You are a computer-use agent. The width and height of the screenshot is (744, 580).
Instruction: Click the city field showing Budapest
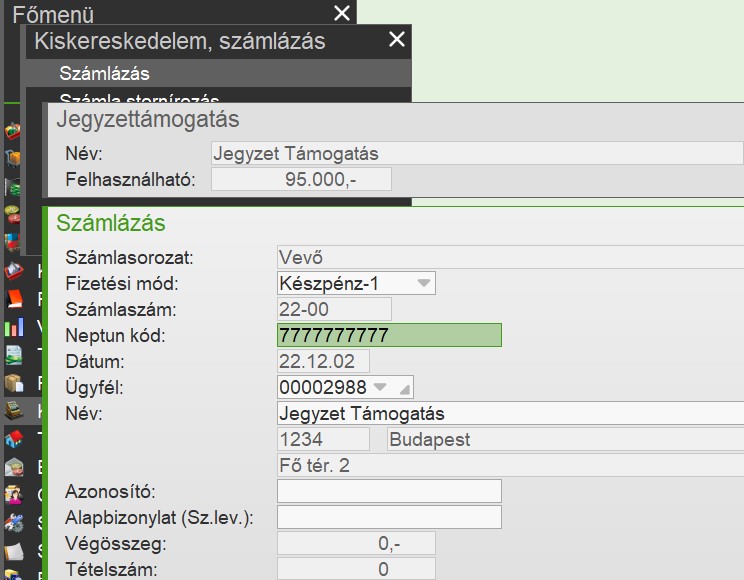point(566,439)
